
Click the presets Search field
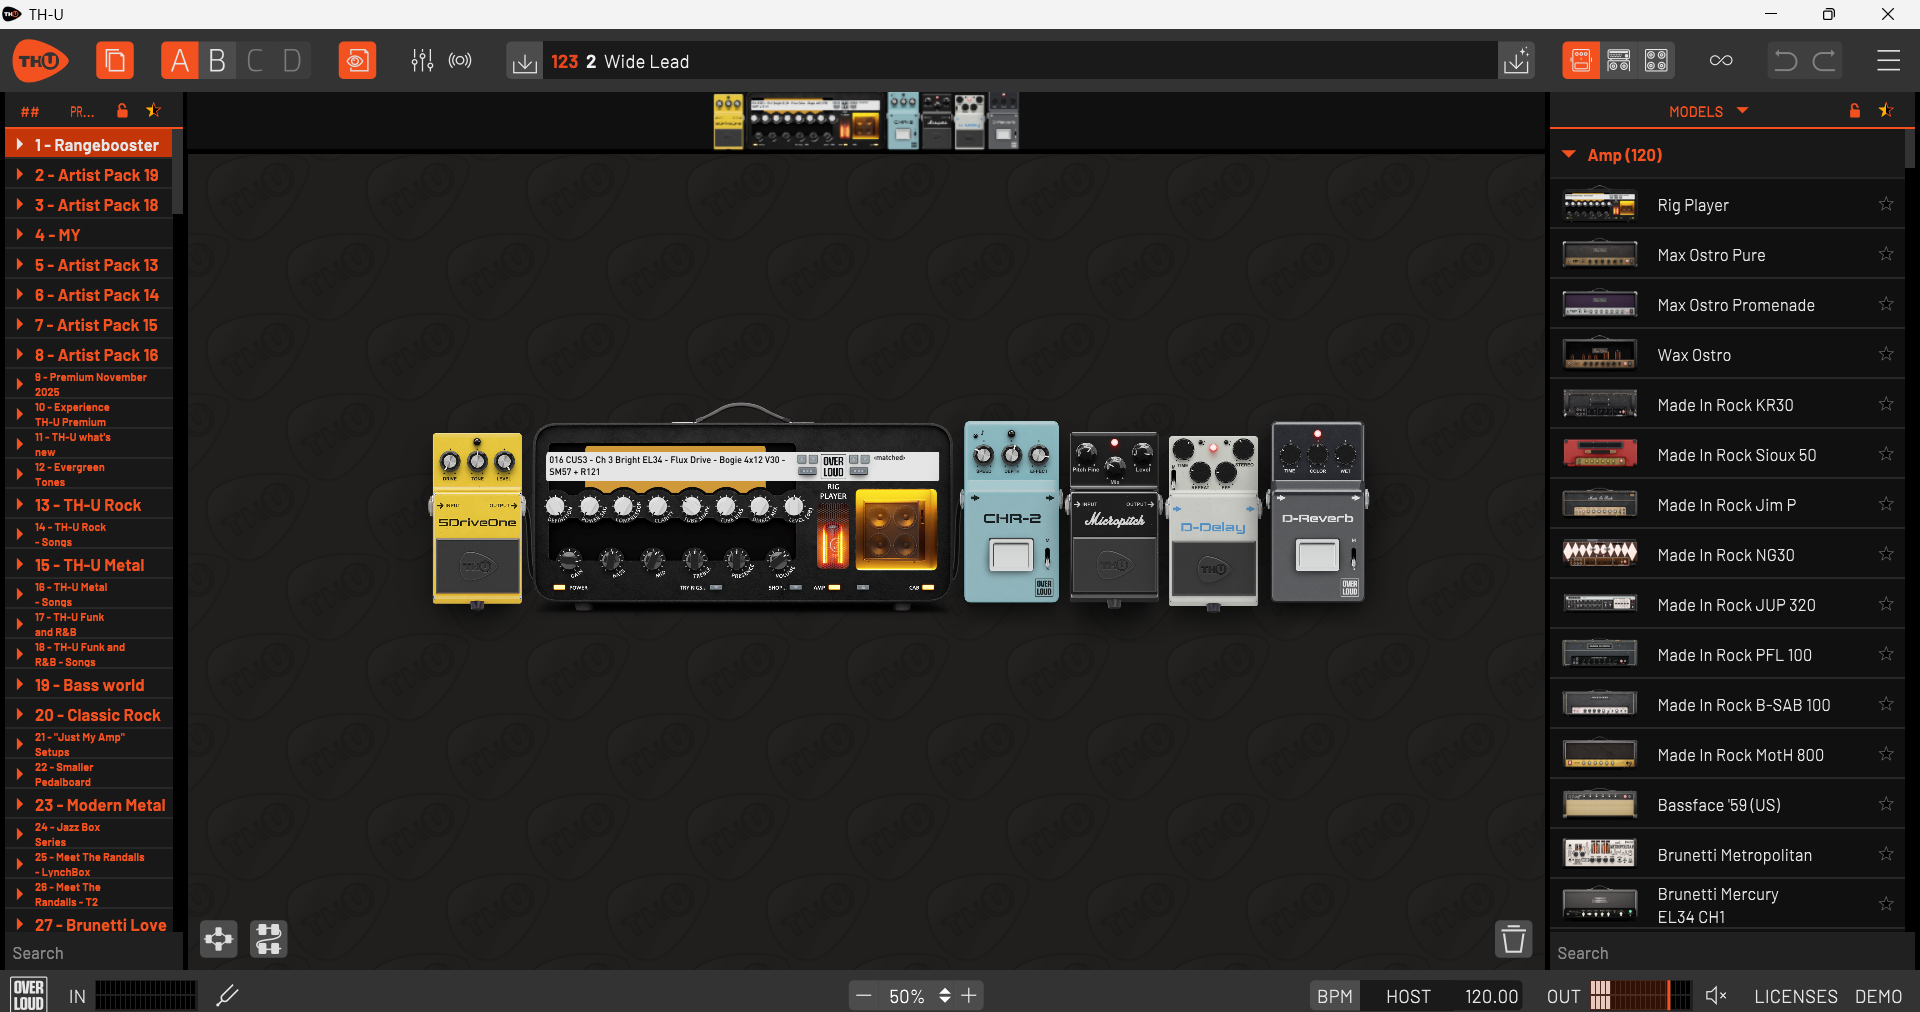click(x=92, y=953)
